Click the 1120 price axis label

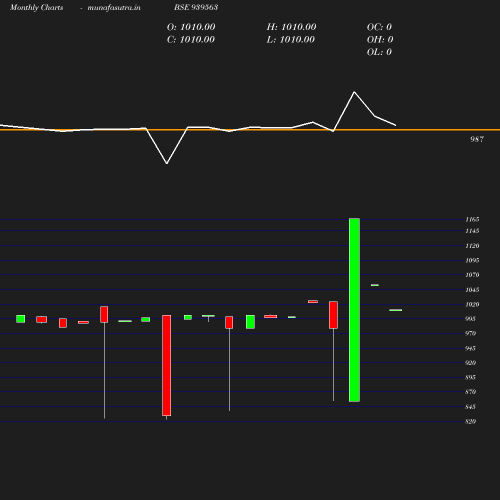[472, 246]
